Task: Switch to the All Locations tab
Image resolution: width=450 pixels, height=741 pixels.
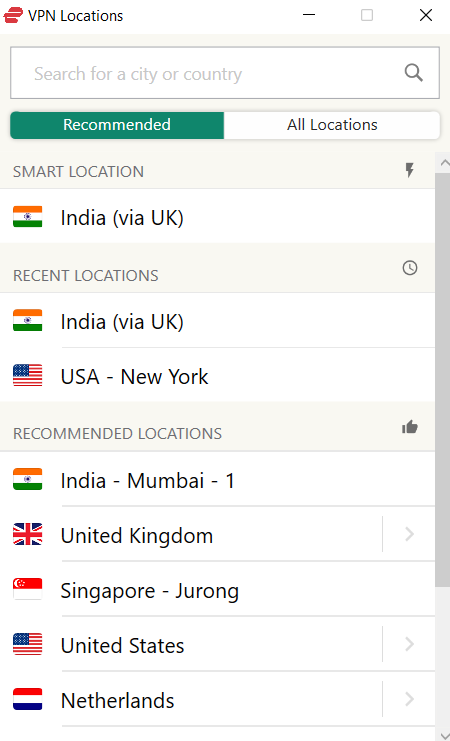Action: pos(332,125)
